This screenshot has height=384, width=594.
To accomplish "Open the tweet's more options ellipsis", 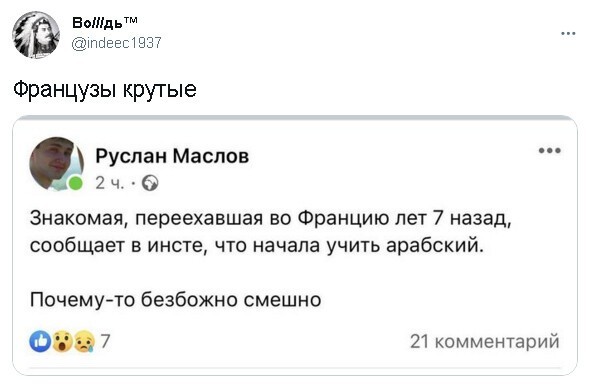I will click(x=568, y=34).
